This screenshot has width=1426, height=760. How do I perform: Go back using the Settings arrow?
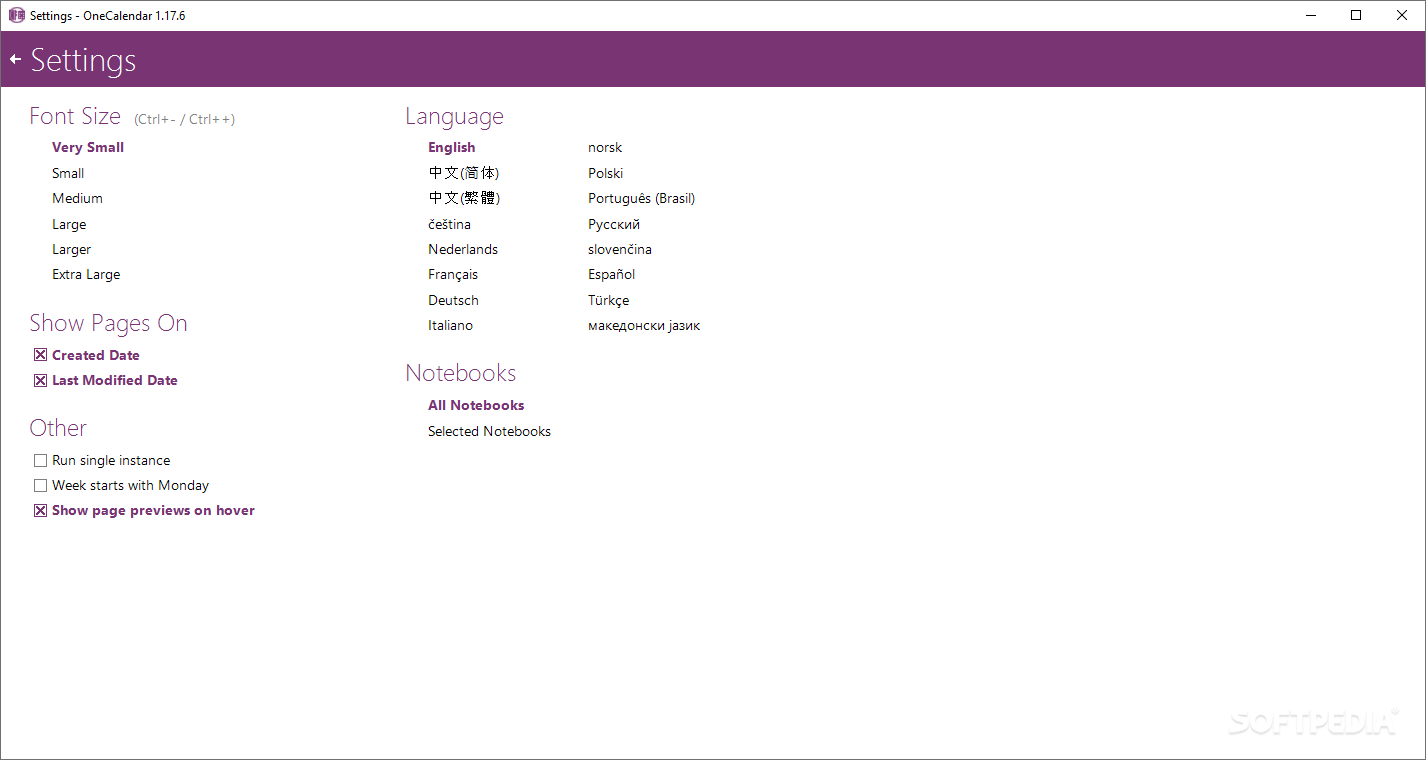(15, 60)
